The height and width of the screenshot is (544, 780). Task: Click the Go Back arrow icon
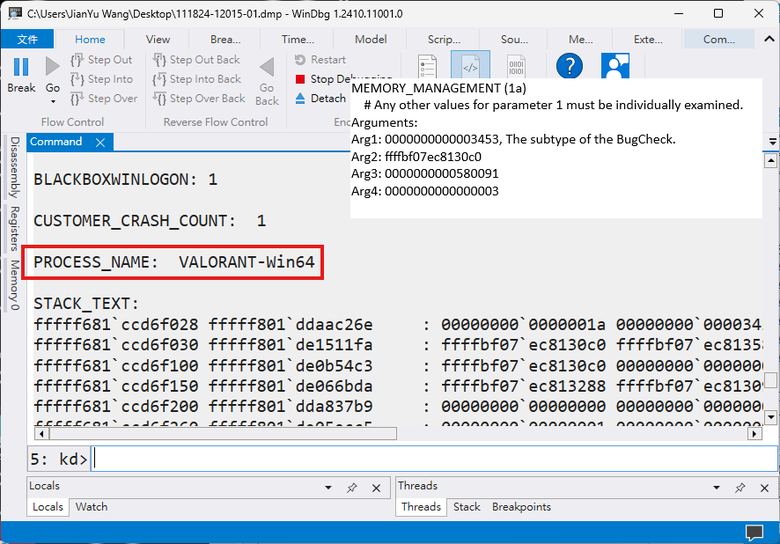coord(267,68)
